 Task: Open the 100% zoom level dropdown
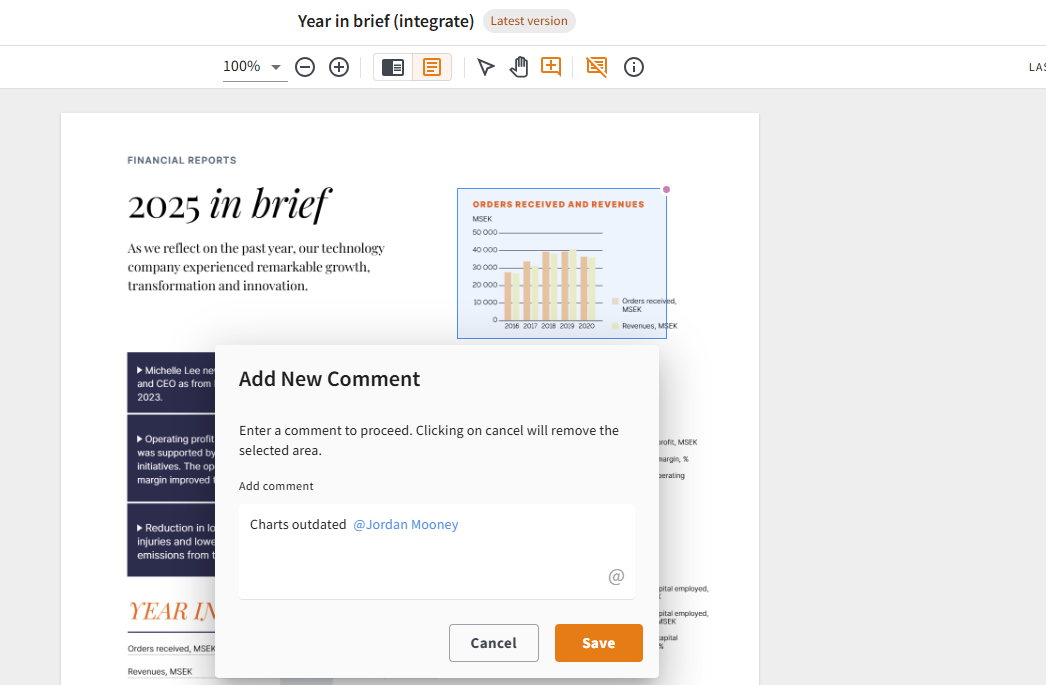(255, 67)
